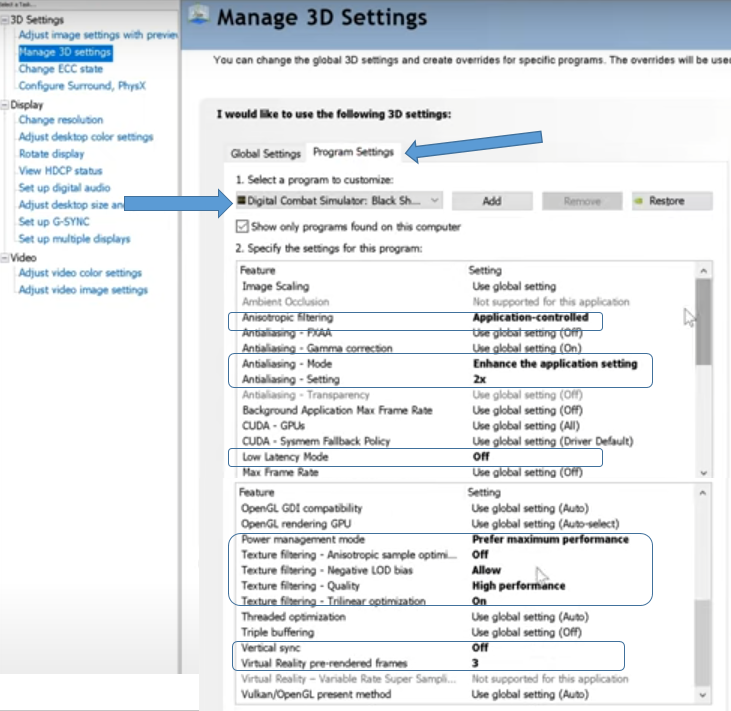Viewport: 731px width, 711px height.
Task: Click the Remove button
Action: coord(582,201)
